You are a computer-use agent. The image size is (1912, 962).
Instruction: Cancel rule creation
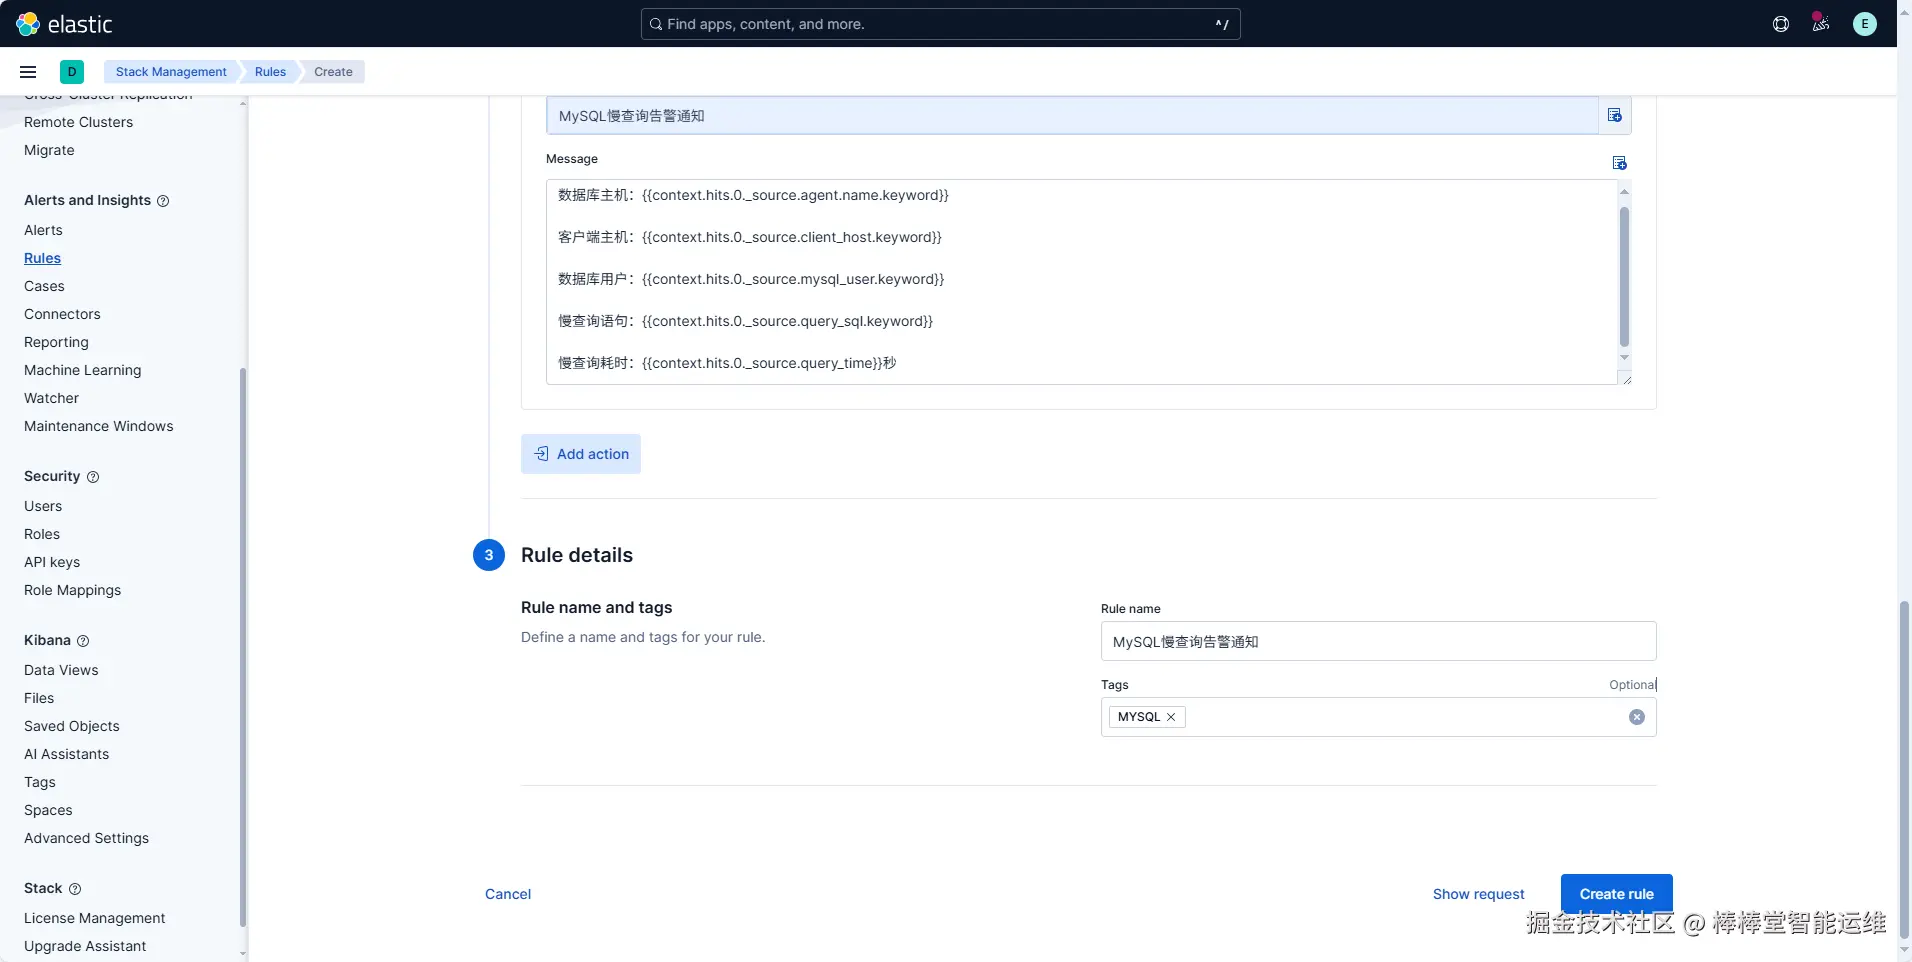click(508, 894)
